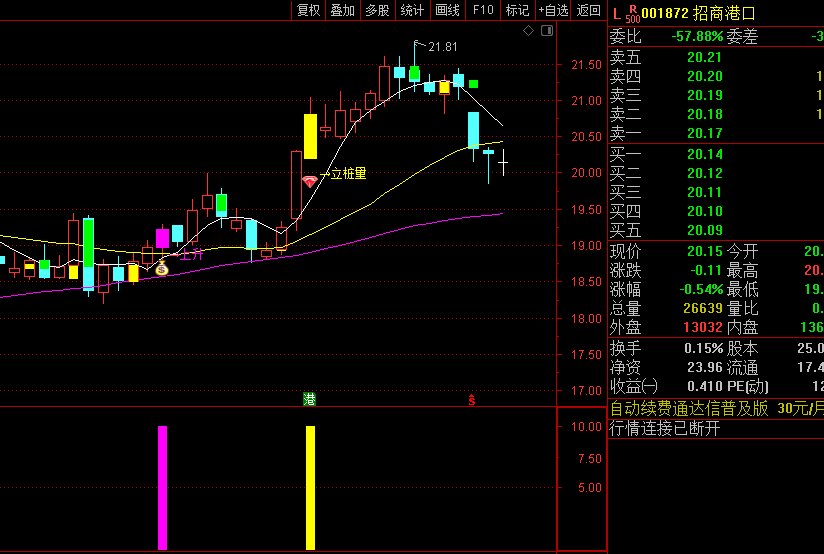Click the 卖五 price 20.21
The width and height of the screenshot is (824, 554).
[x=705, y=57]
